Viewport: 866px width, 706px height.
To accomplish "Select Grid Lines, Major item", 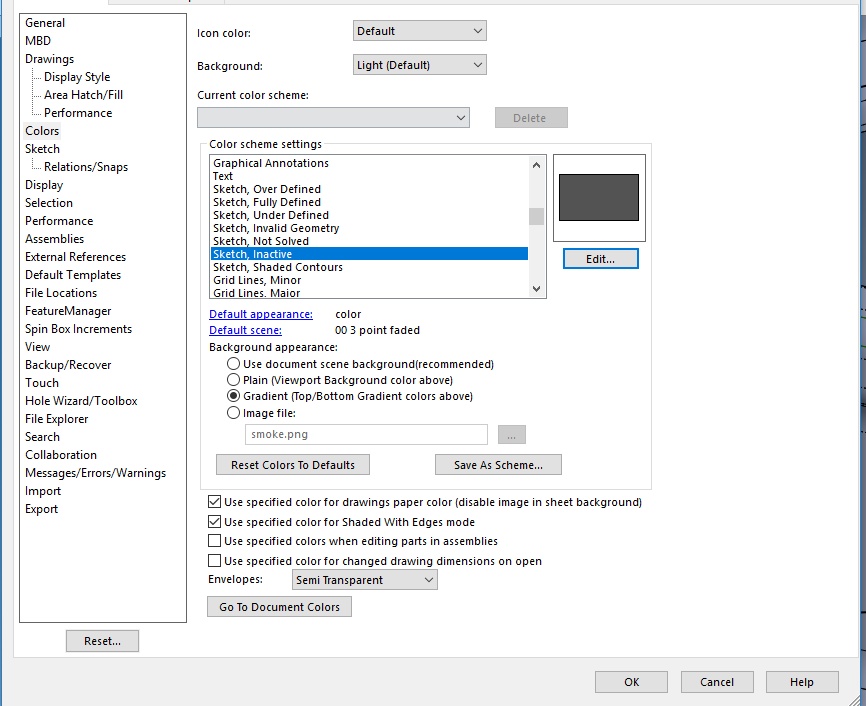I will pos(369,293).
